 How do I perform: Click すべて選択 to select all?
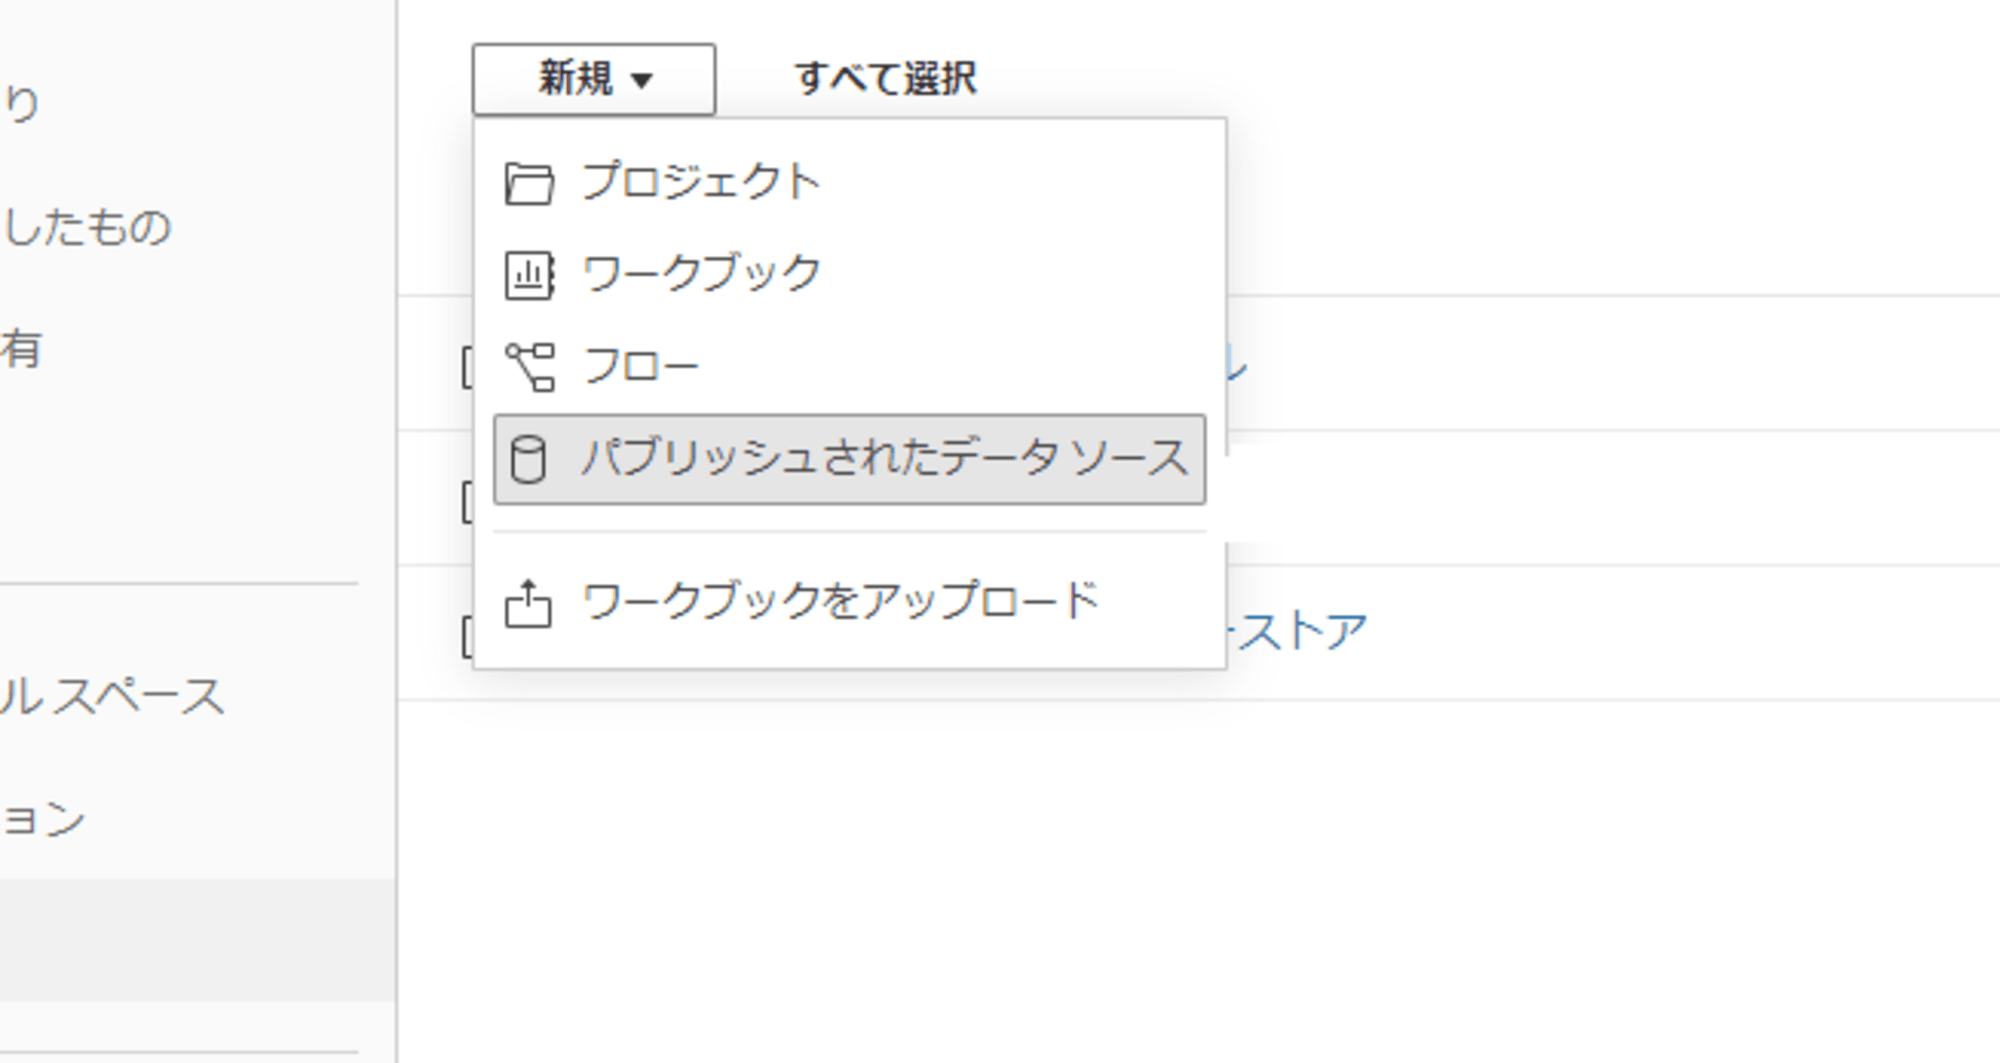(886, 79)
